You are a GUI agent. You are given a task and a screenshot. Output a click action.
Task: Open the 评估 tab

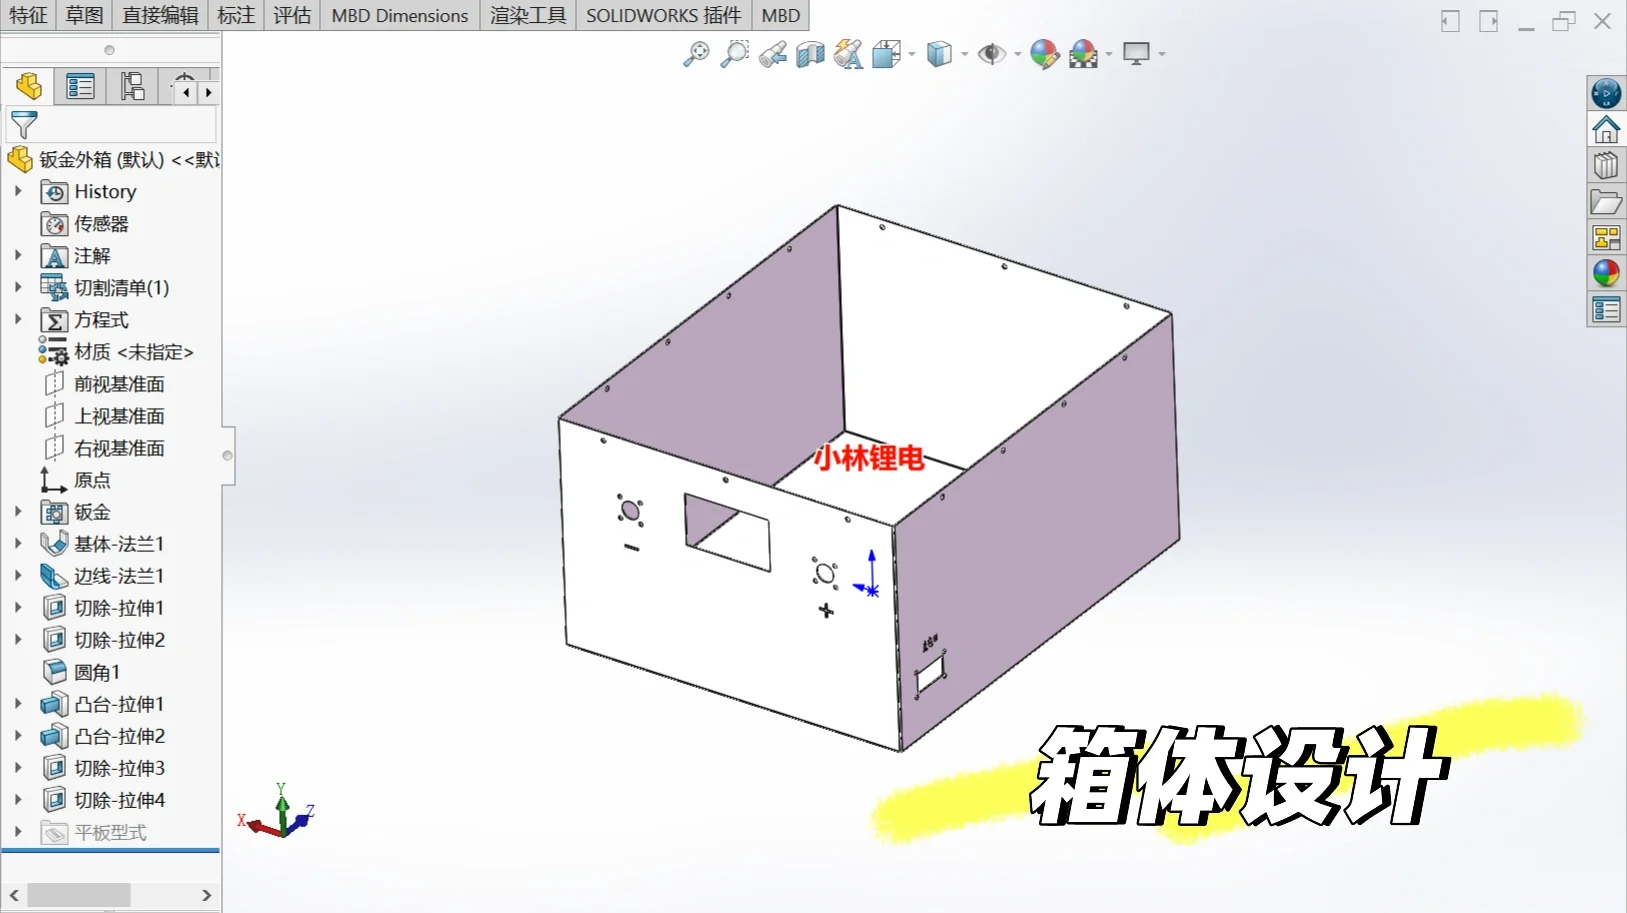(292, 16)
